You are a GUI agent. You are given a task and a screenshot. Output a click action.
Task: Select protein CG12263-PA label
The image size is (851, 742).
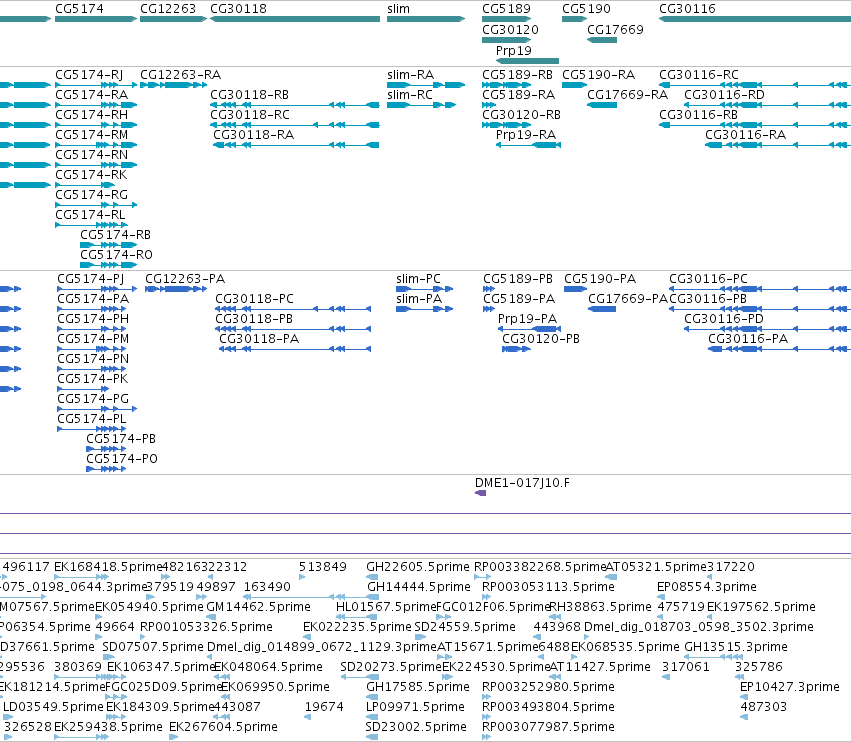click(185, 279)
